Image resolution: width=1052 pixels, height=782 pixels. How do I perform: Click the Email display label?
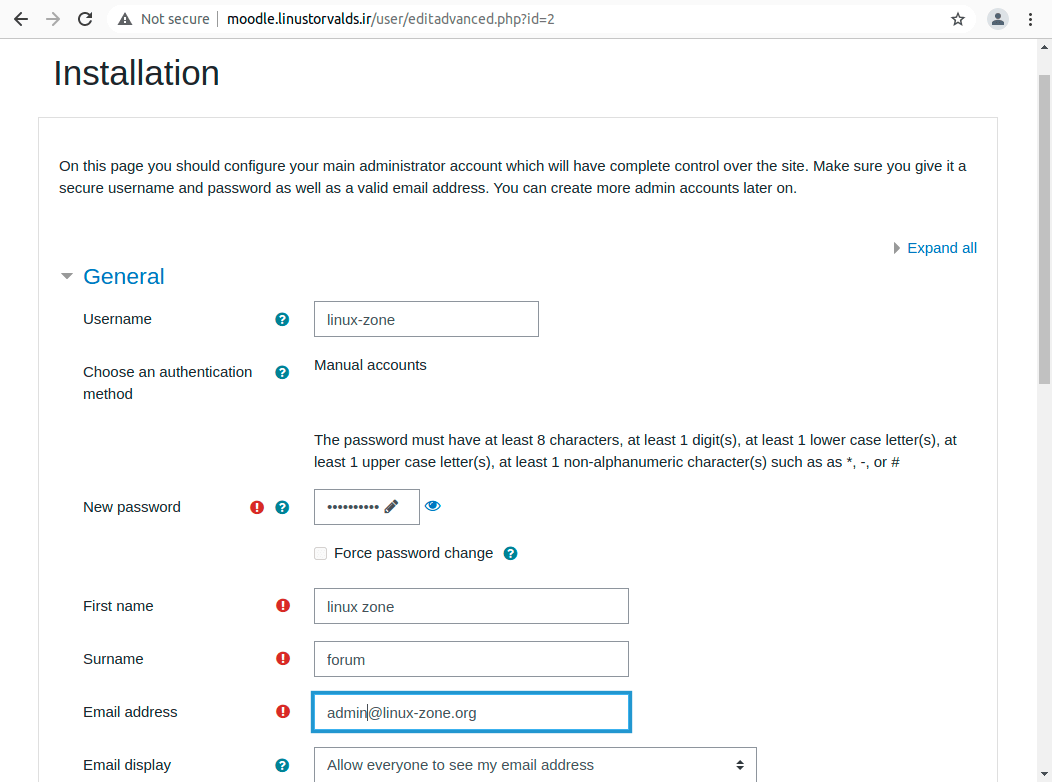127,765
